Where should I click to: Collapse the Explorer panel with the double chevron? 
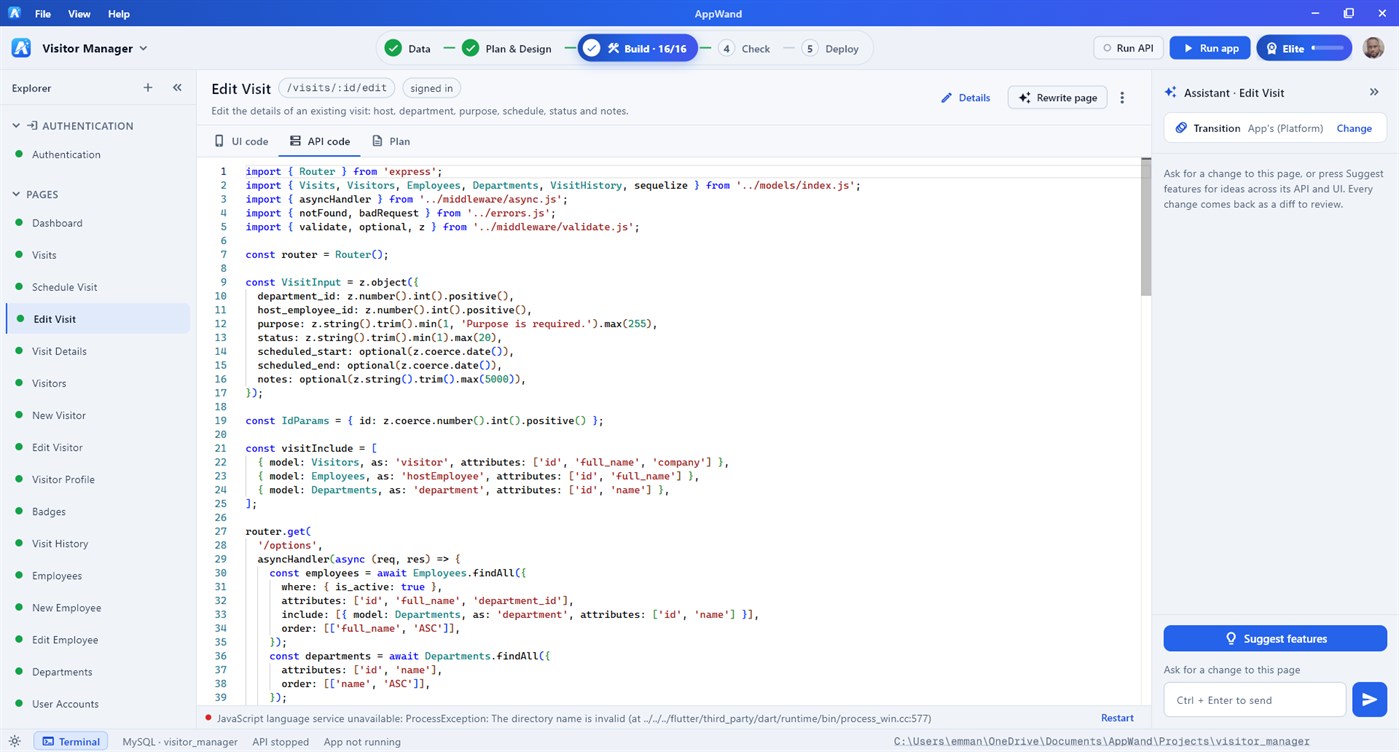(x=177, y=88)
